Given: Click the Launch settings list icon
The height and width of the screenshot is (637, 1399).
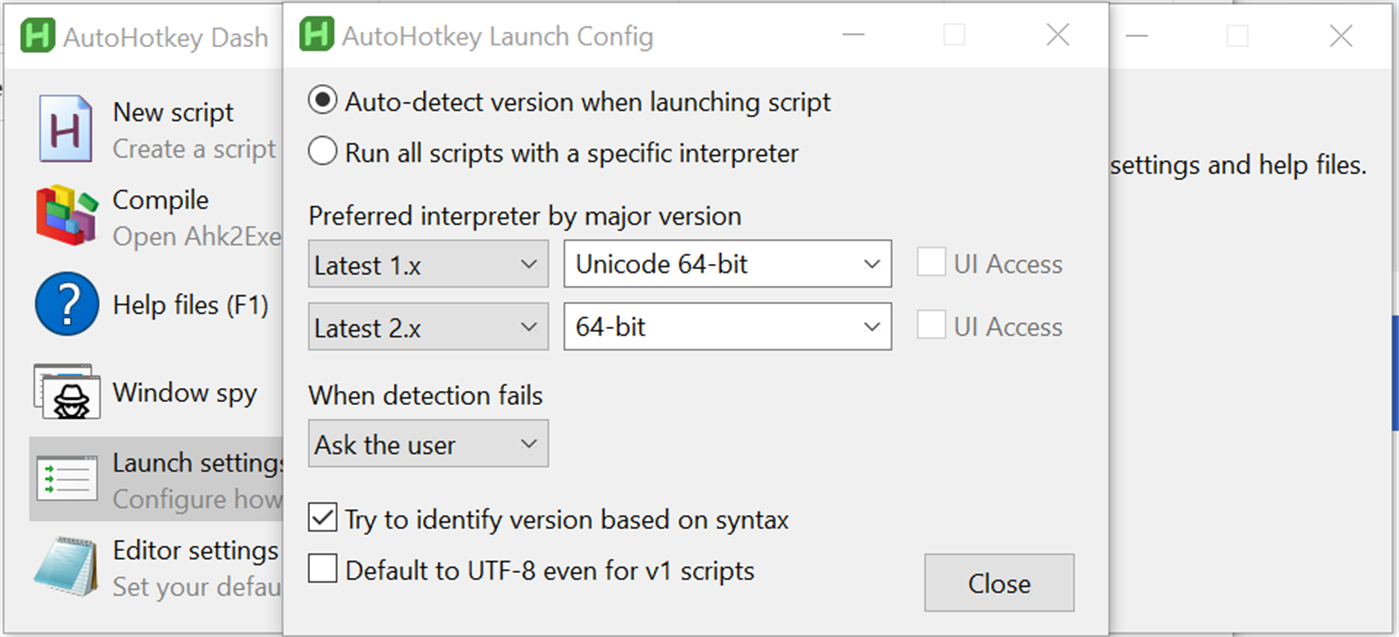Looking at the screenshot, I should click(x=65, y=479).
